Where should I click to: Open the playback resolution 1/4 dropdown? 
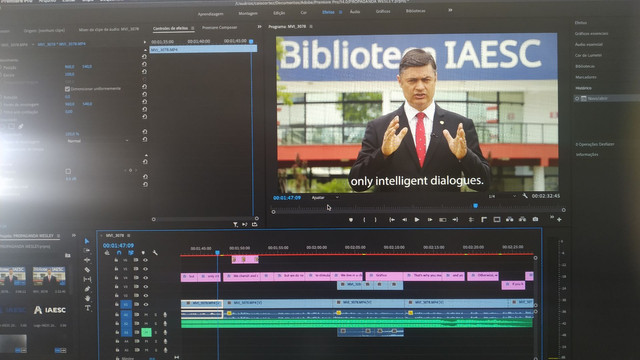502,196
